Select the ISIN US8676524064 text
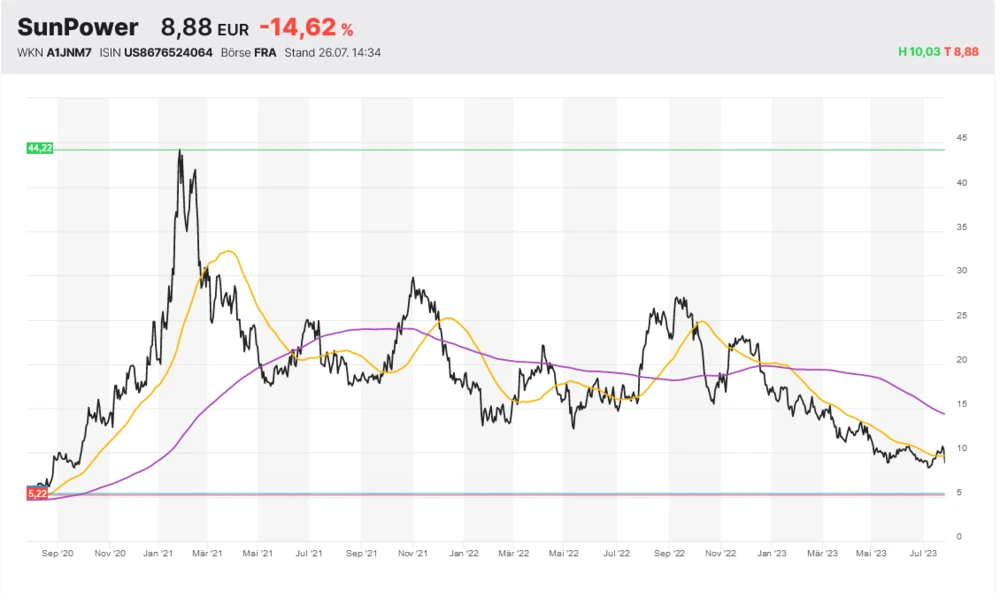The height and width of the screenshot is (597, 1000). [169, 52]
